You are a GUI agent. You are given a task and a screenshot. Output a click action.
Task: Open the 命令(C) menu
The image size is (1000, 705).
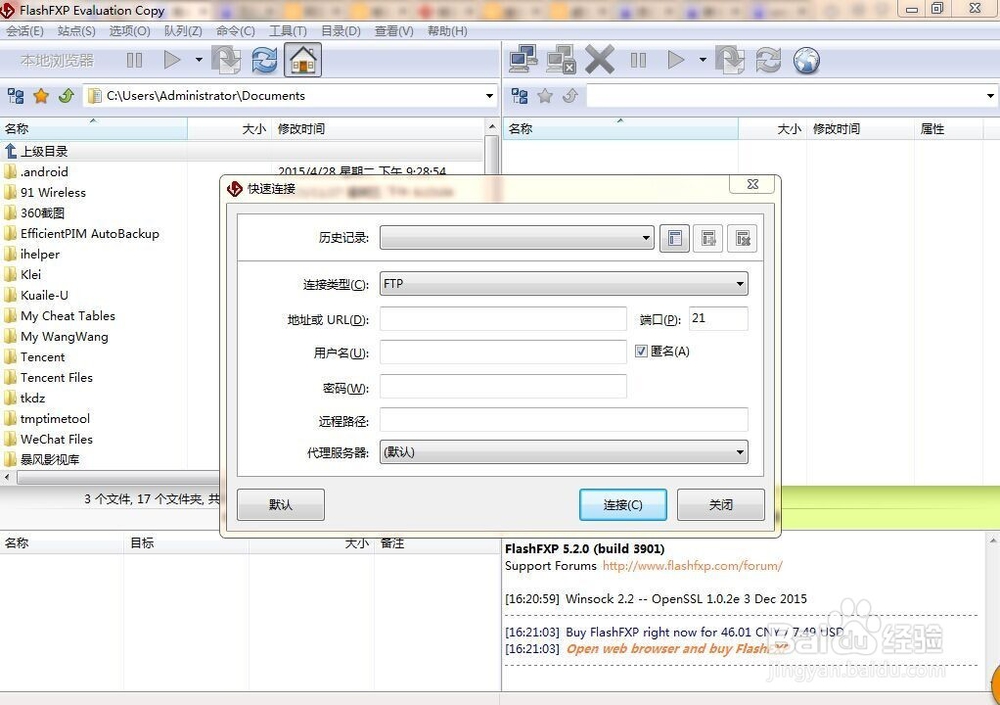point(235,31)
